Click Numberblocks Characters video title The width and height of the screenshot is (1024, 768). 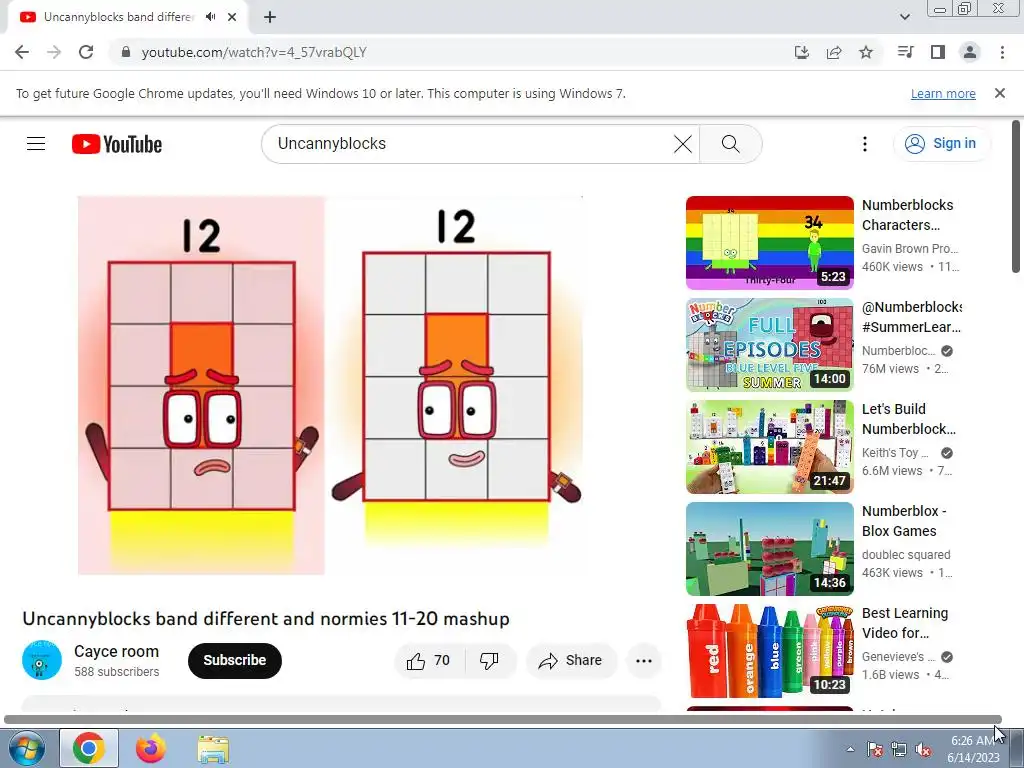point(908,215)
